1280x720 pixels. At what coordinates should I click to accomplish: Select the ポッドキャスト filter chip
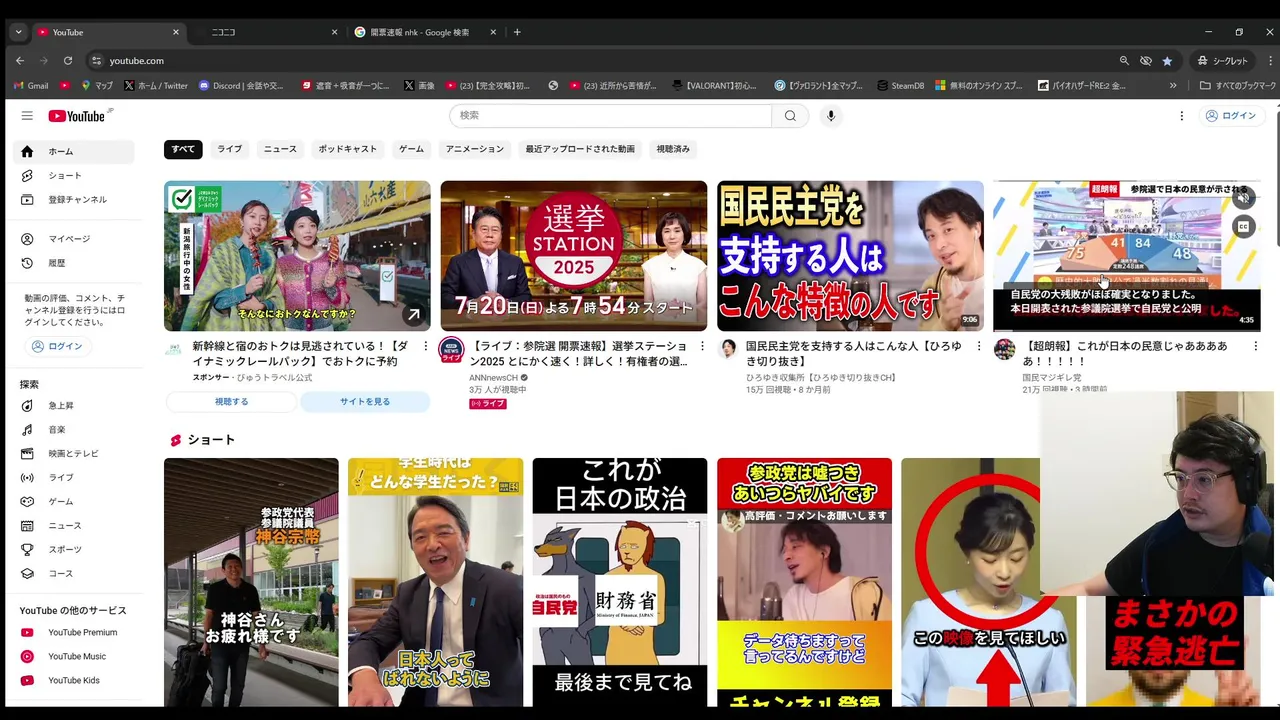pyautogui.click(x=348, y=149)
